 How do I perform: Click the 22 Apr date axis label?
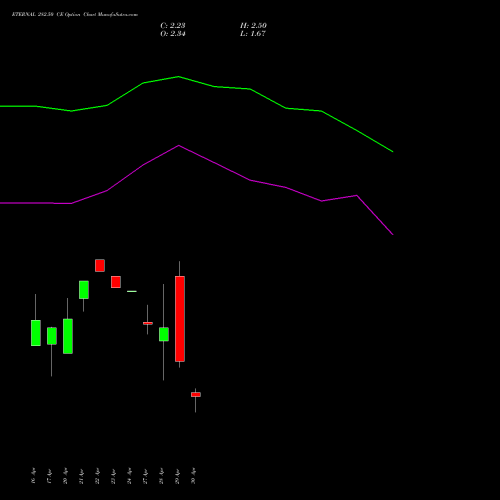click(97, 476)
